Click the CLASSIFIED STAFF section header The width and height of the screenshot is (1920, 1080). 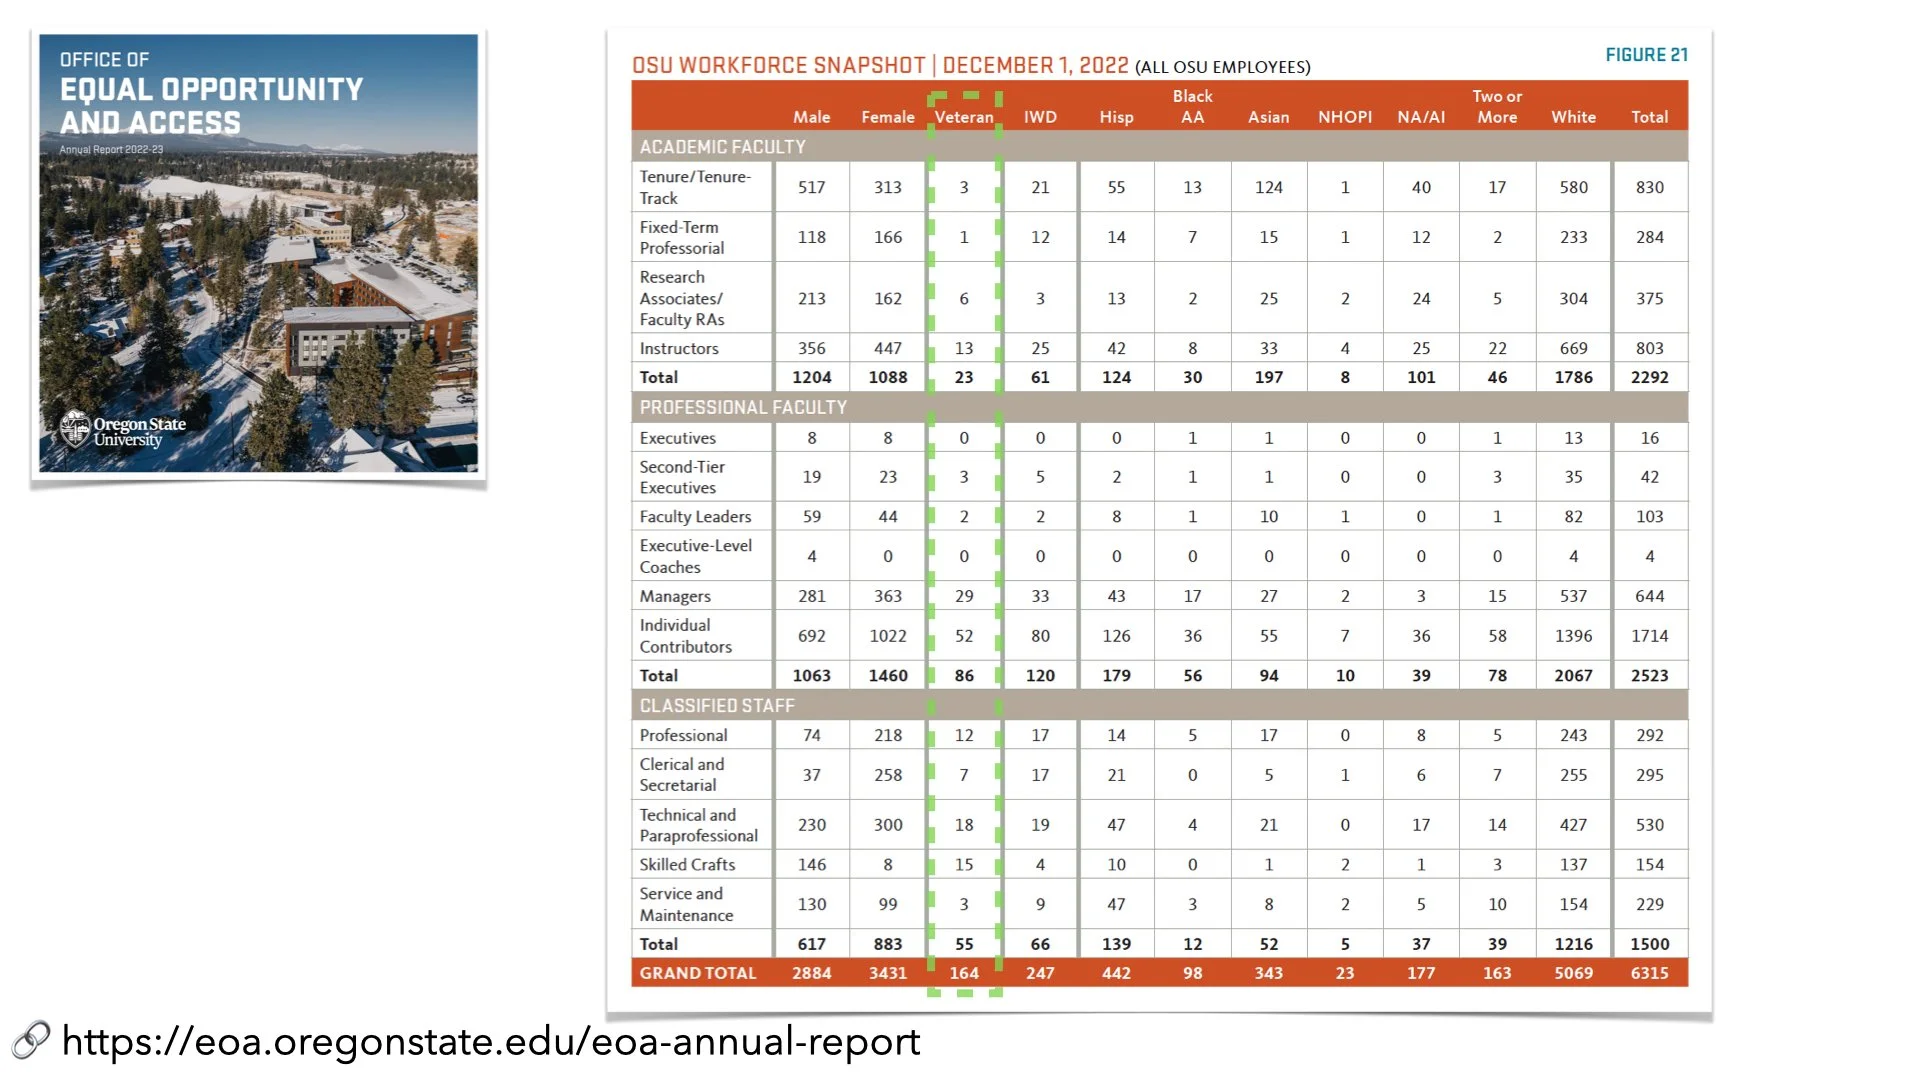[717, 705]
